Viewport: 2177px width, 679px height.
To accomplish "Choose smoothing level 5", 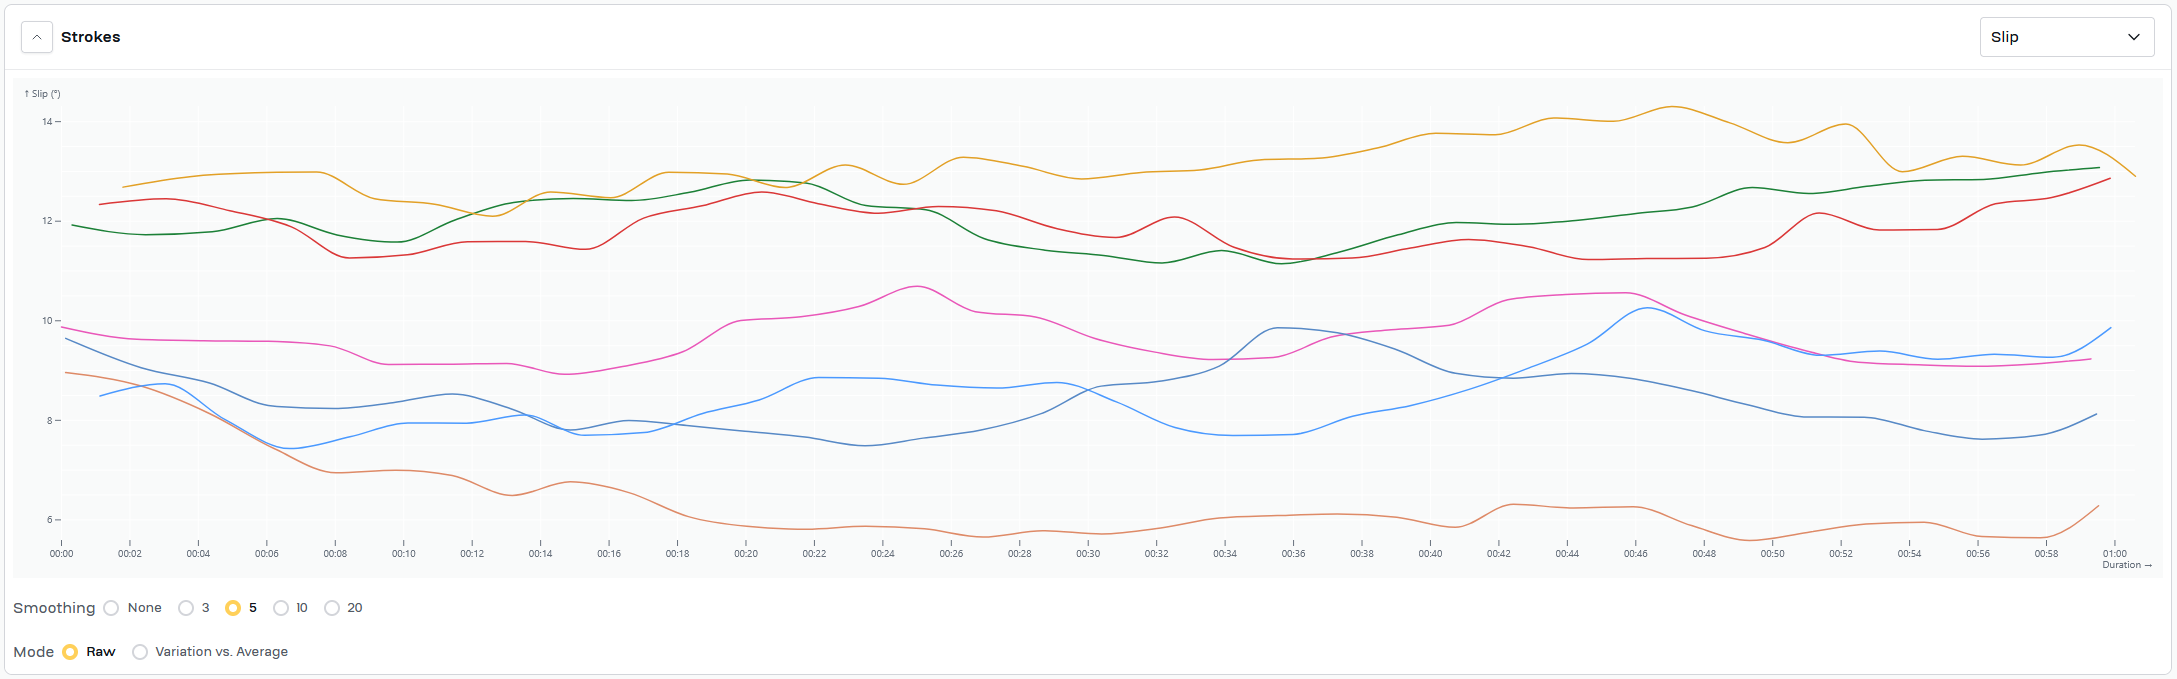I will (x=233, y=608).
